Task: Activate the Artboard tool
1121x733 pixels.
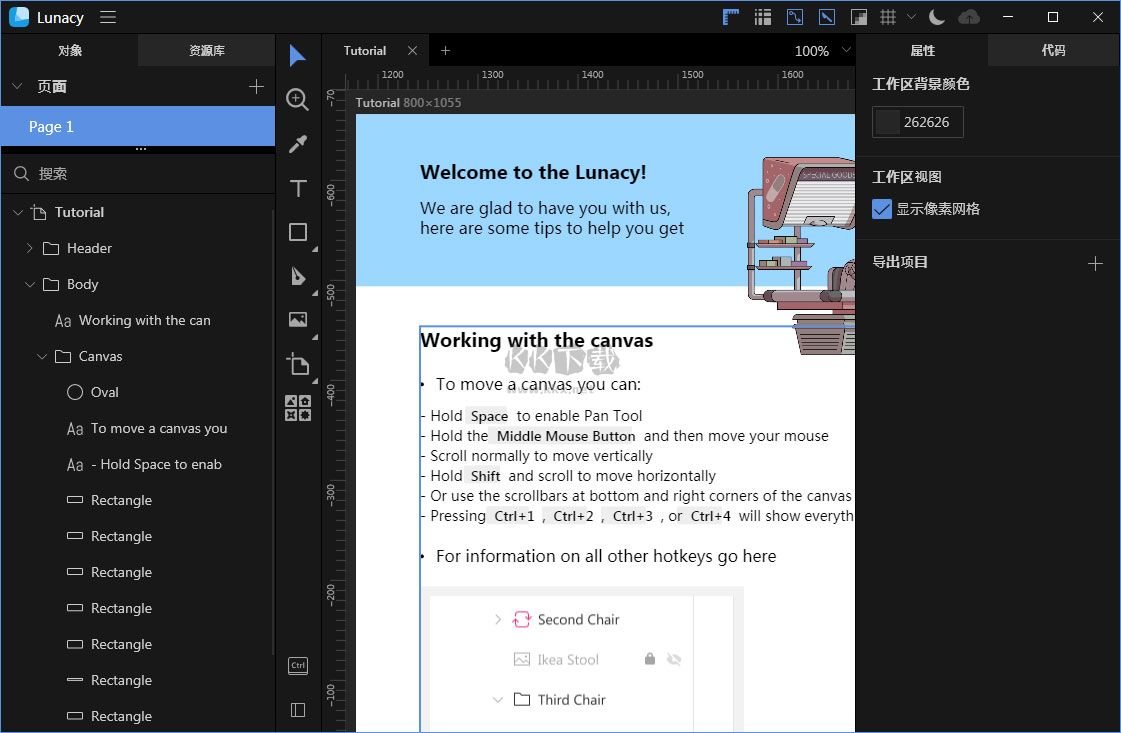Action: tap(297, 364)
